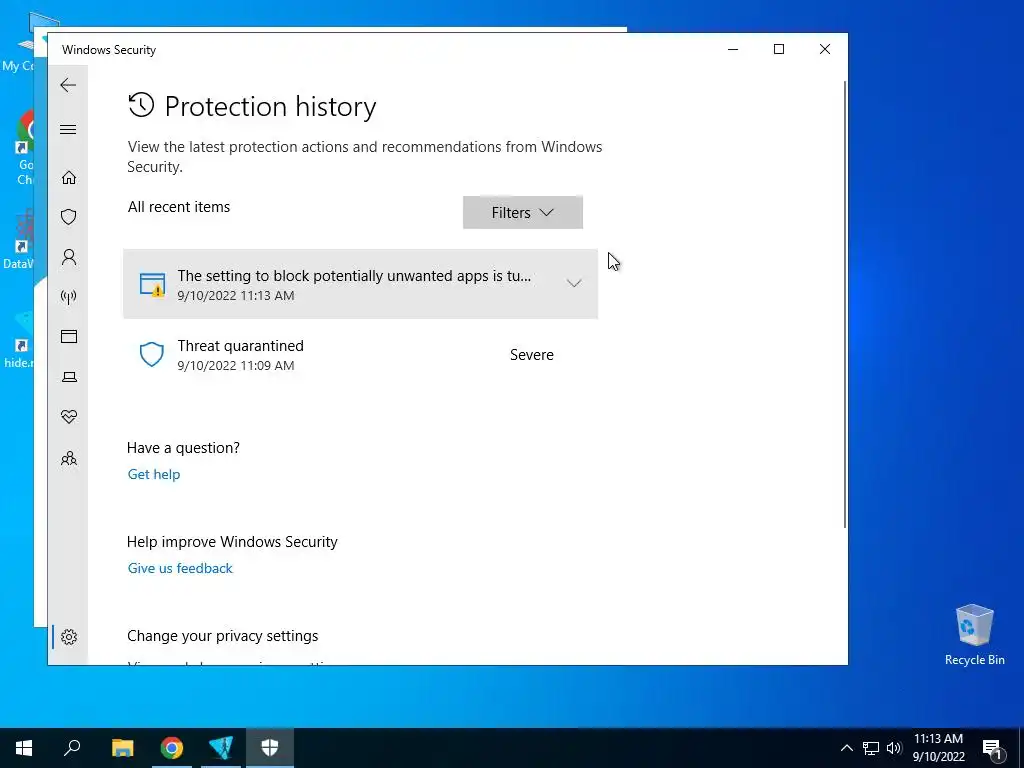Screen dimensions: 1024x768
Task: Open taskbar search magnifier
Action: [72, 748]
